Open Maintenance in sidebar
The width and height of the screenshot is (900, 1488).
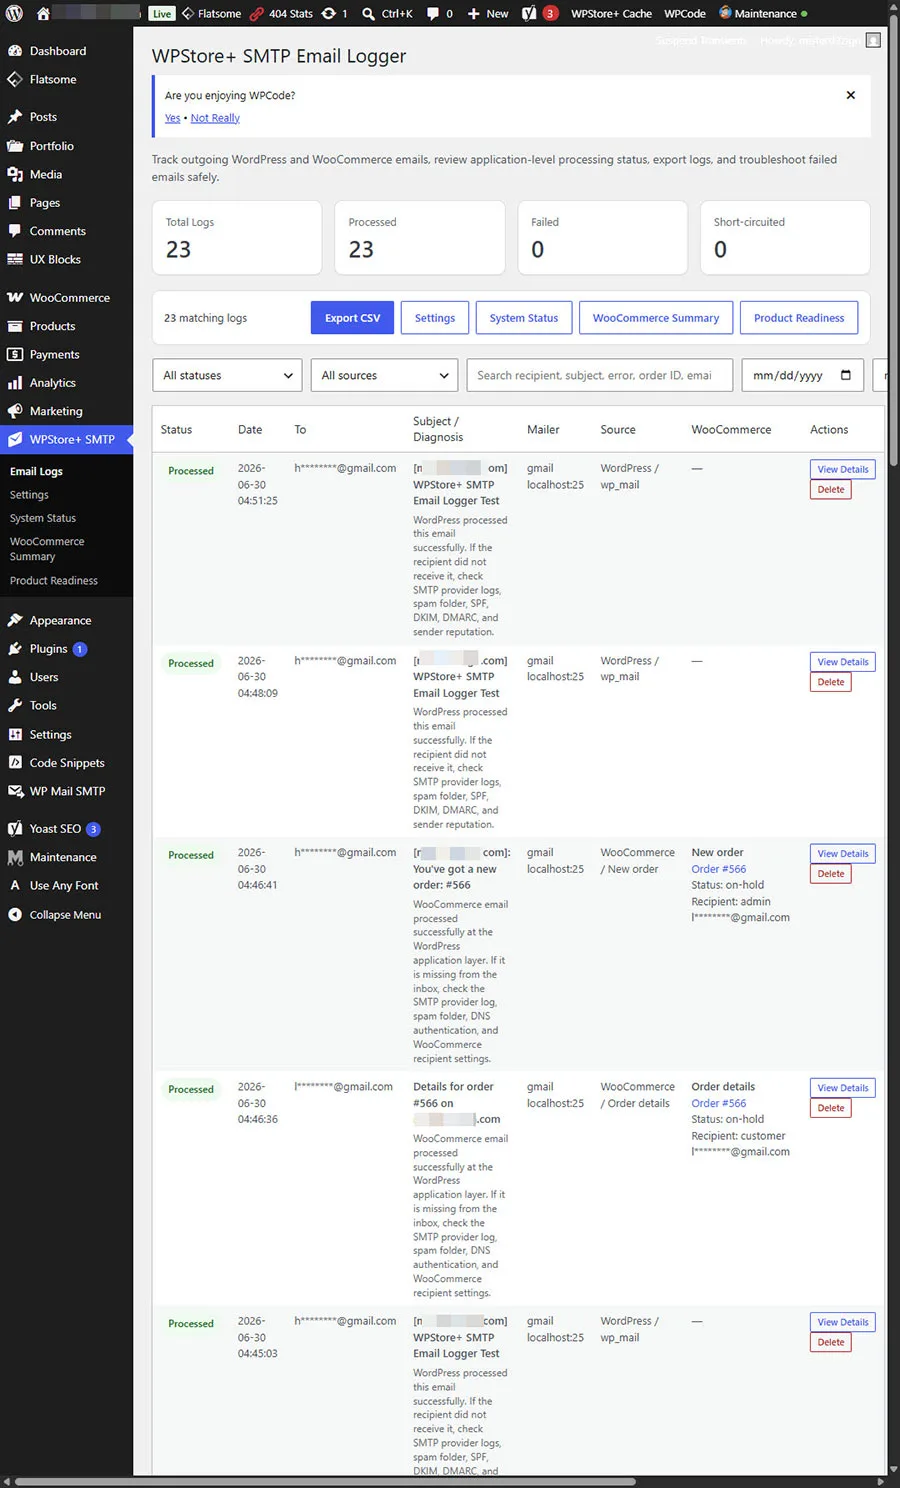coord(63,858)
